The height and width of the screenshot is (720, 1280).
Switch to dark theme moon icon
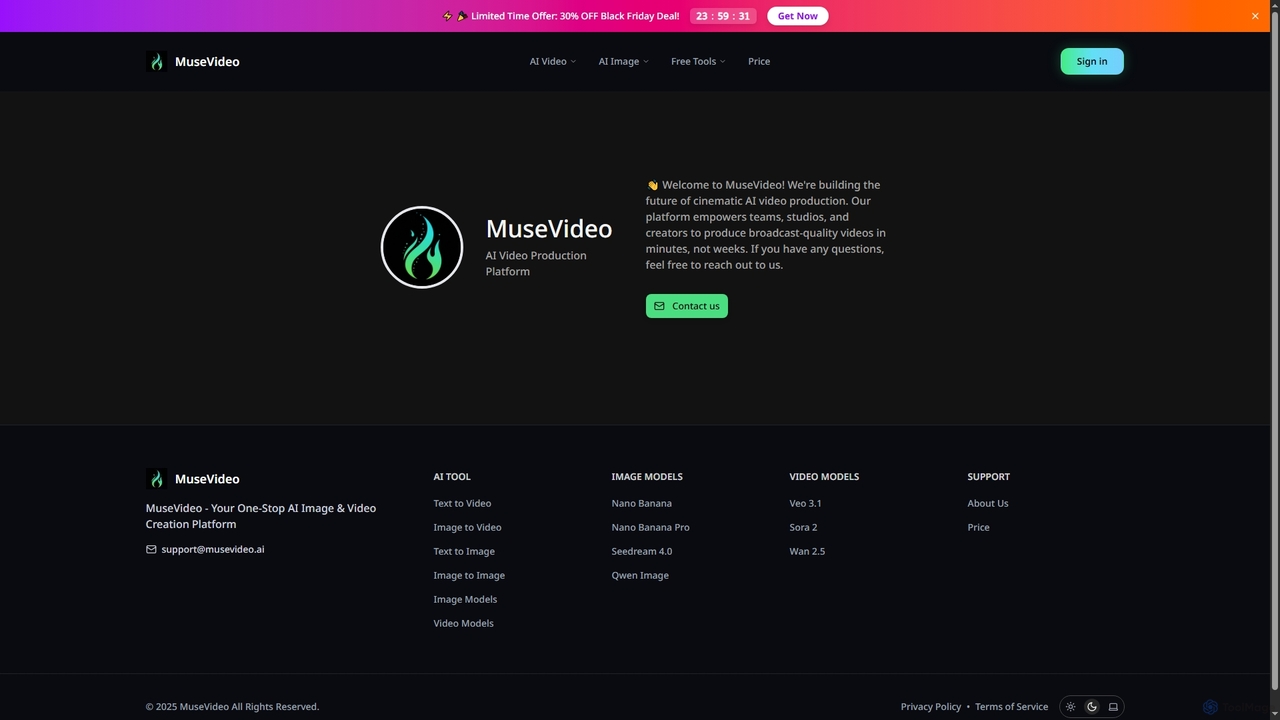click(1092, 707)
